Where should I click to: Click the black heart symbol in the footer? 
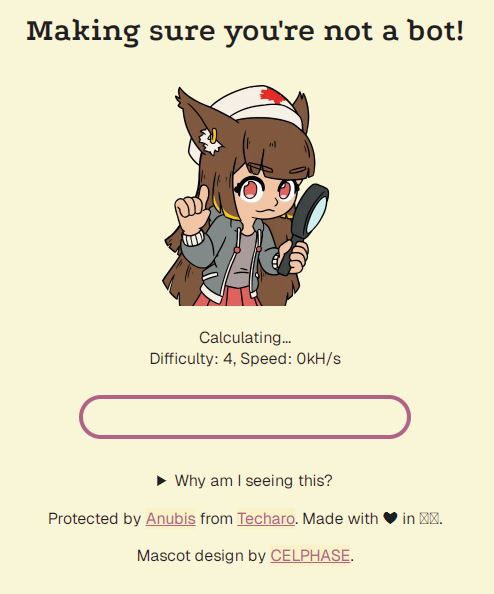[390, 518]
